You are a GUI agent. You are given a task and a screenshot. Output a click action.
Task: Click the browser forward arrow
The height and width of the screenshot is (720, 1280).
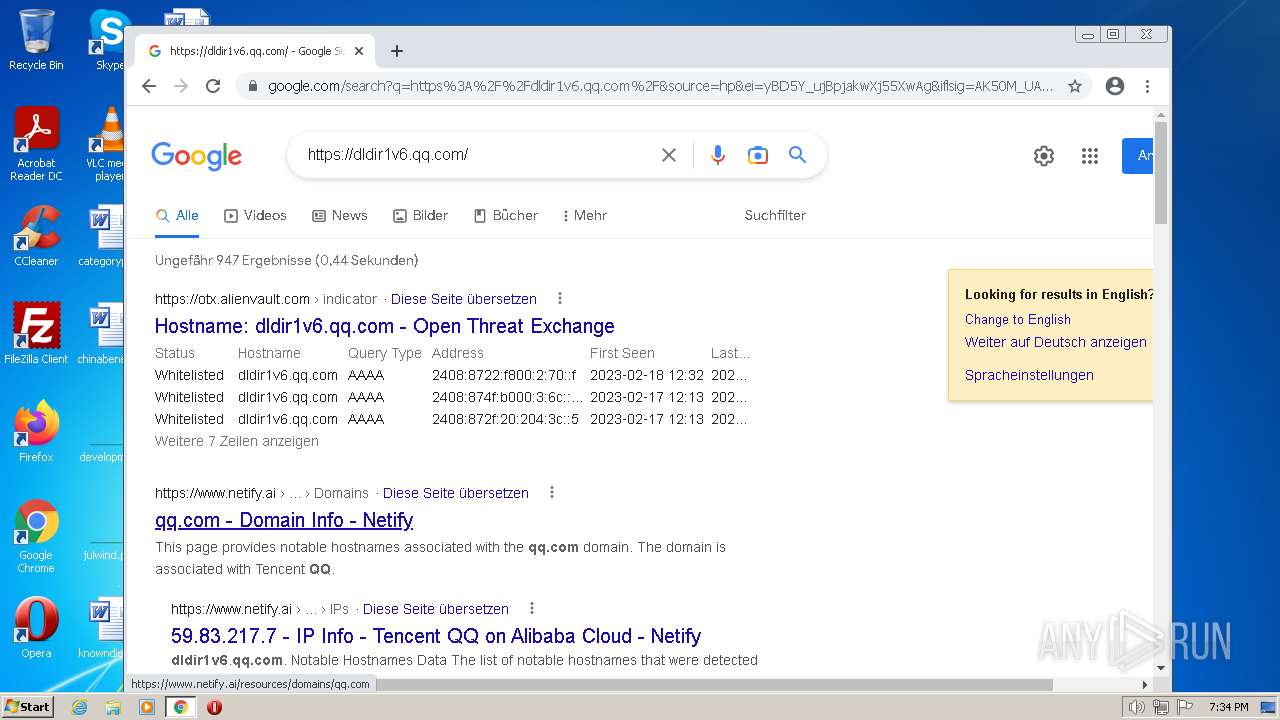(x=181, y=86)
